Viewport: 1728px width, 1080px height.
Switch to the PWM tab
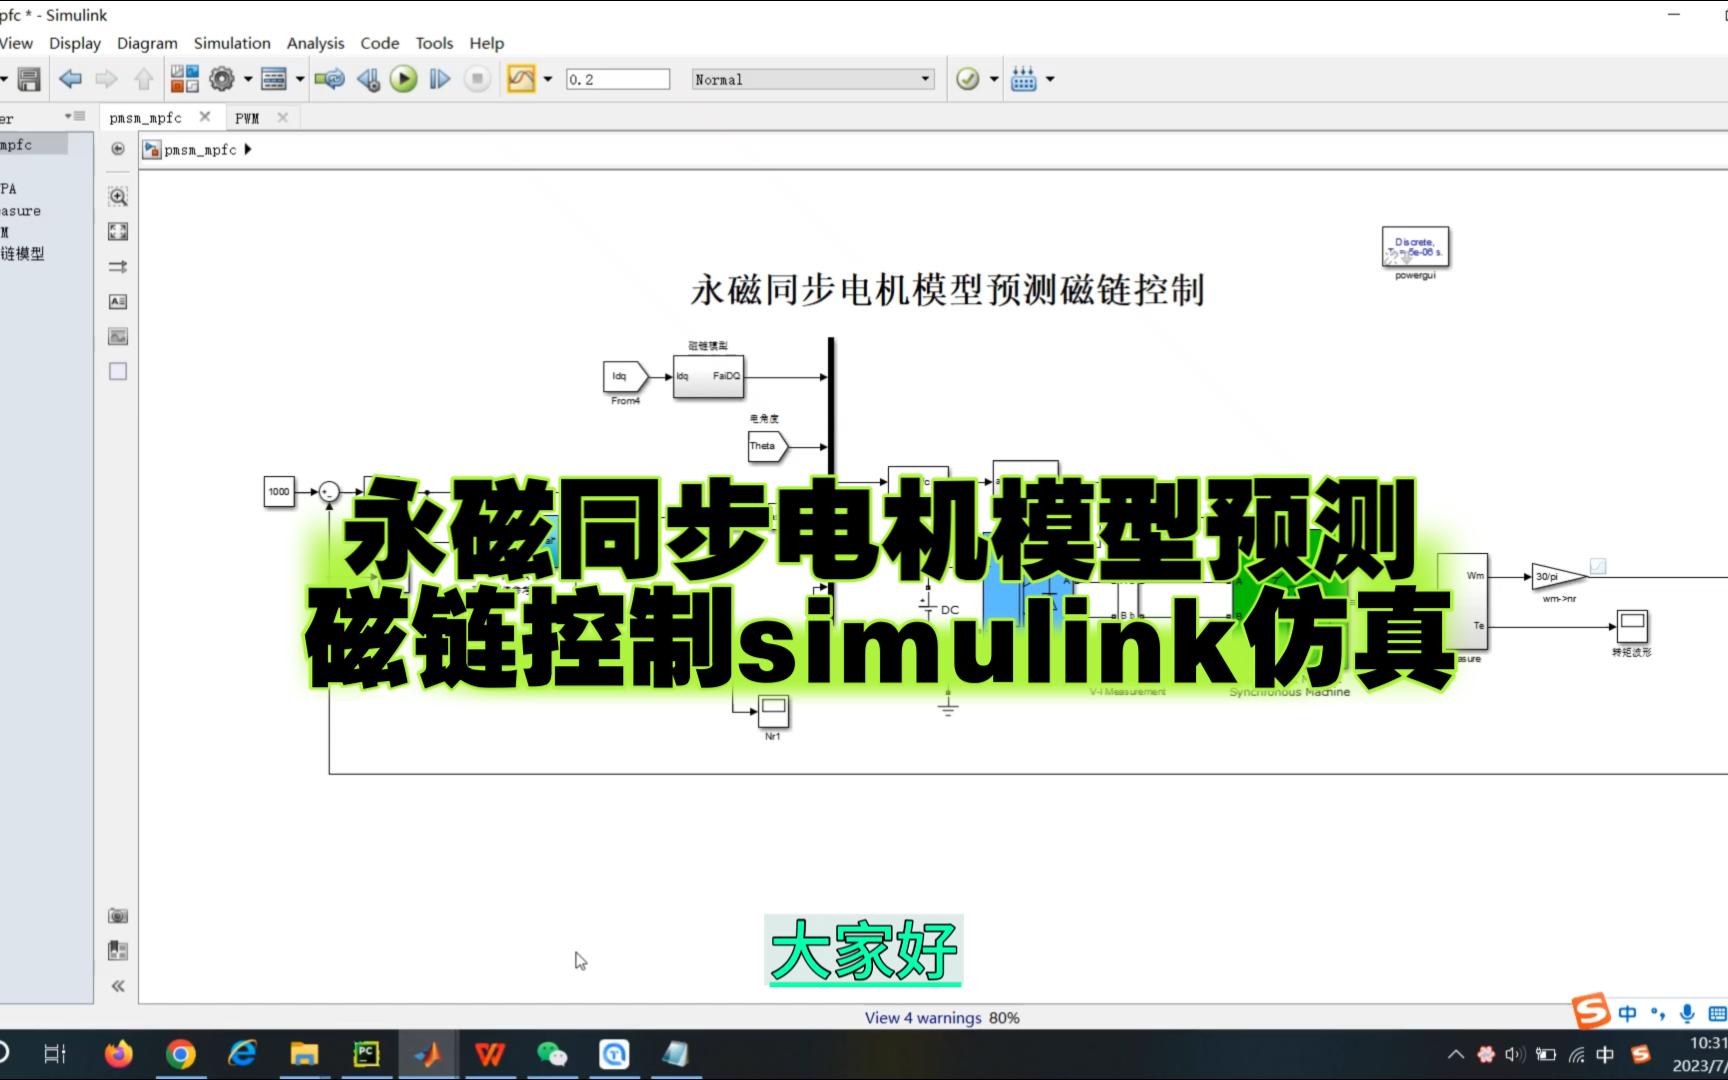click(247, 118)
